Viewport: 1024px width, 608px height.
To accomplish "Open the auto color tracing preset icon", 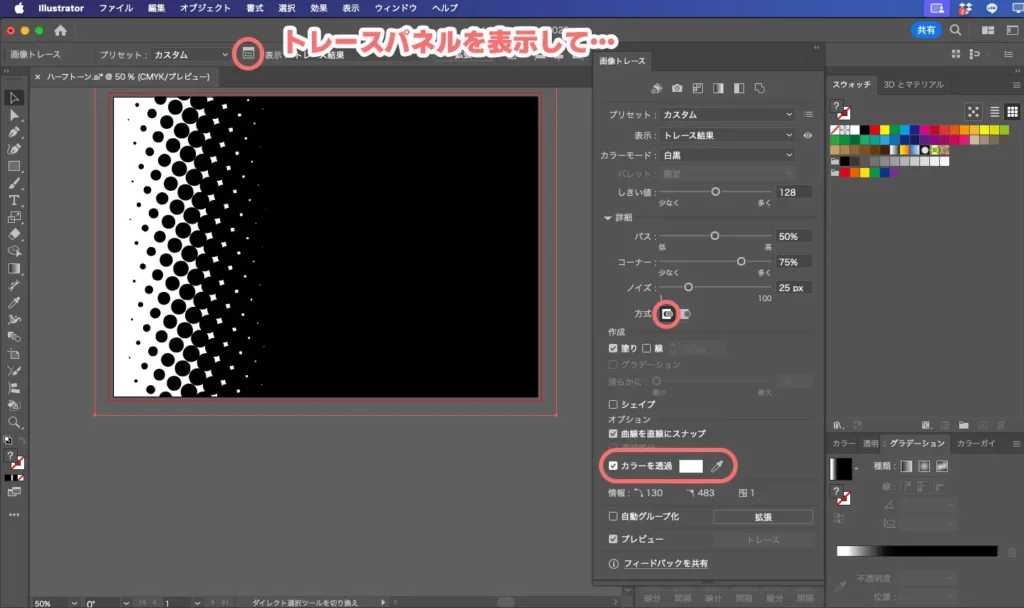I will 657,88.
